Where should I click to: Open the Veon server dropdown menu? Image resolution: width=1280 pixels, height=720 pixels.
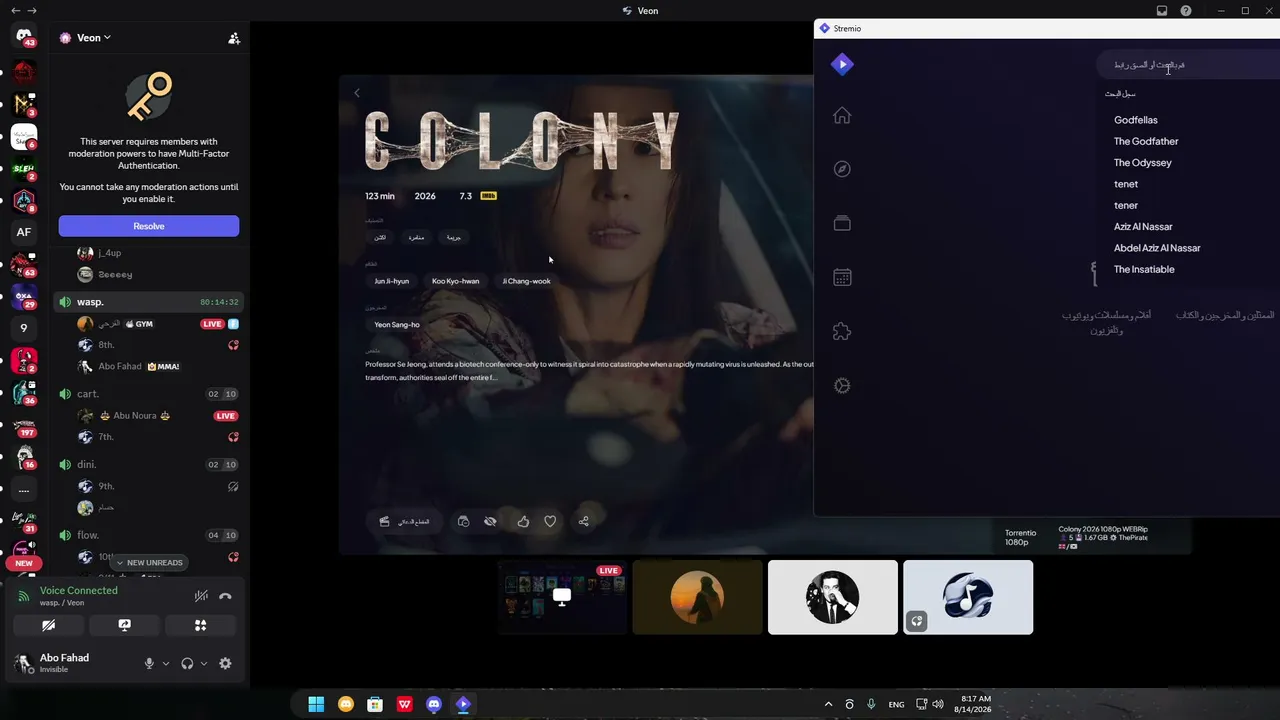click(85, 38)
